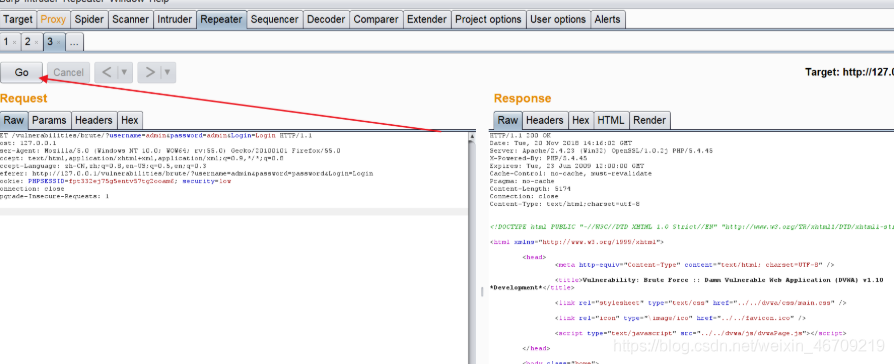Switch to the Proxy tab

point(54,19)
